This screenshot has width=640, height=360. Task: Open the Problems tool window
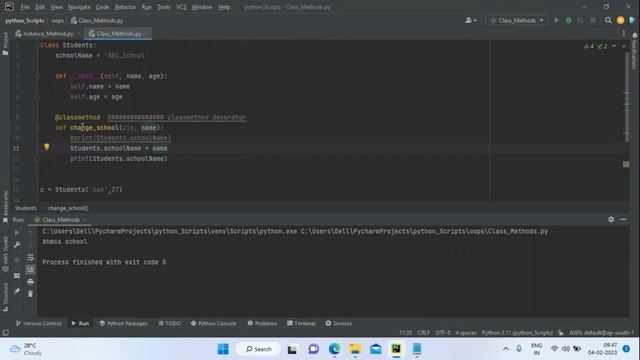pos(262,323)
